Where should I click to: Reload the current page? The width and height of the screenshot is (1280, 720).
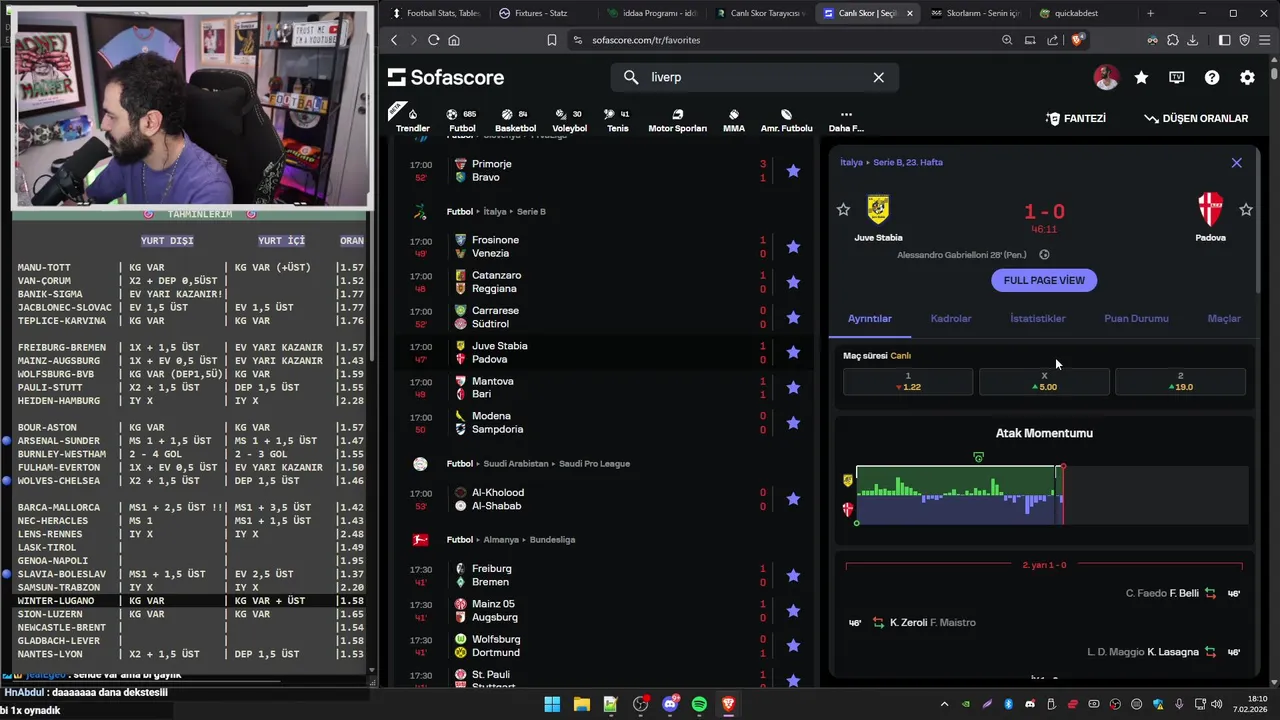click(433, 40)
